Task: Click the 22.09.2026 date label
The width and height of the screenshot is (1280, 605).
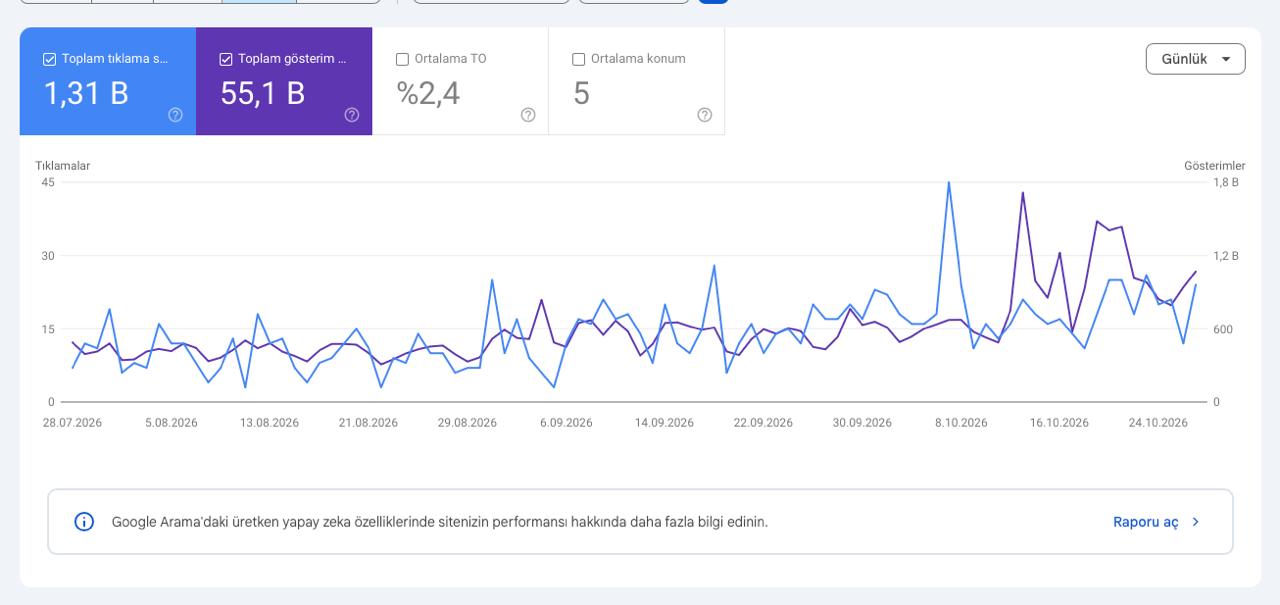Action: coord(763,423)
